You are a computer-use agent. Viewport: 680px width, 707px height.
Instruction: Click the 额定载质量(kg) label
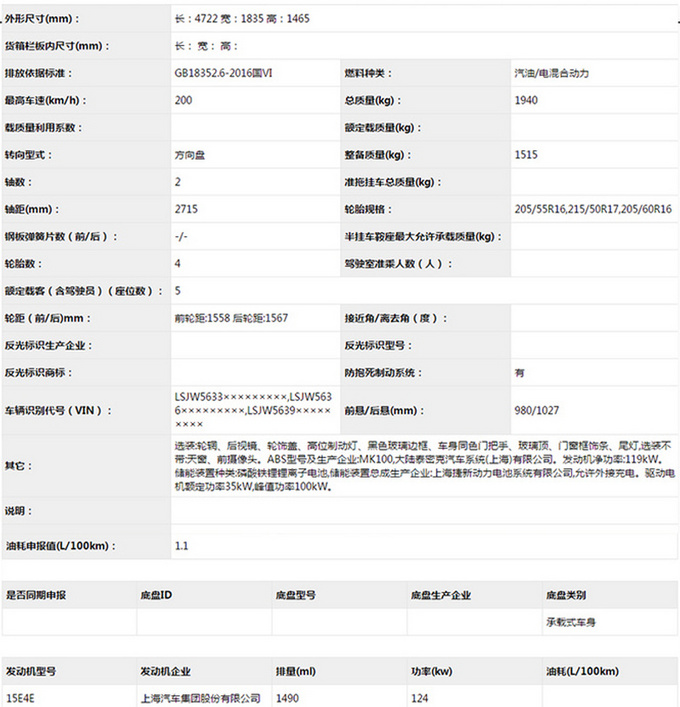pos(382,128)
